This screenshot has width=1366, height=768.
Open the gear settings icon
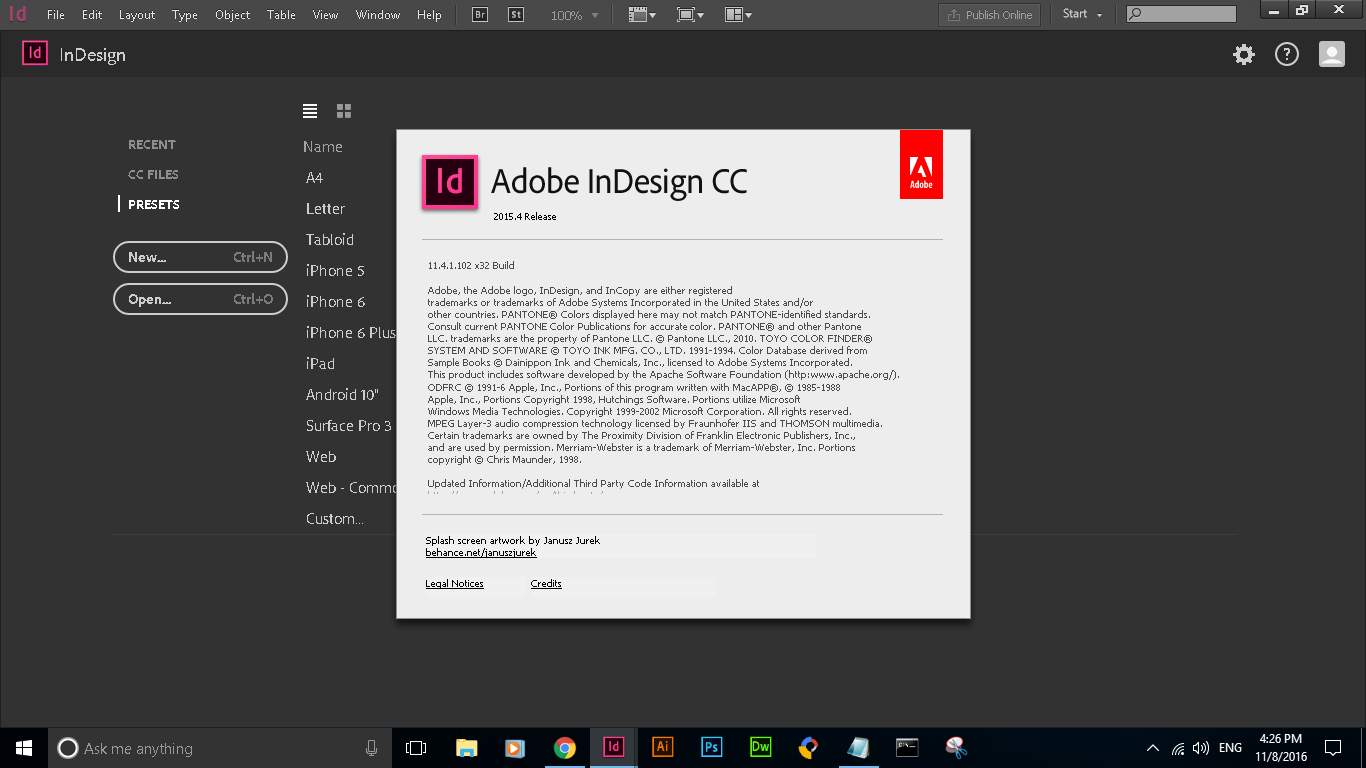[x=1244, y=55]
